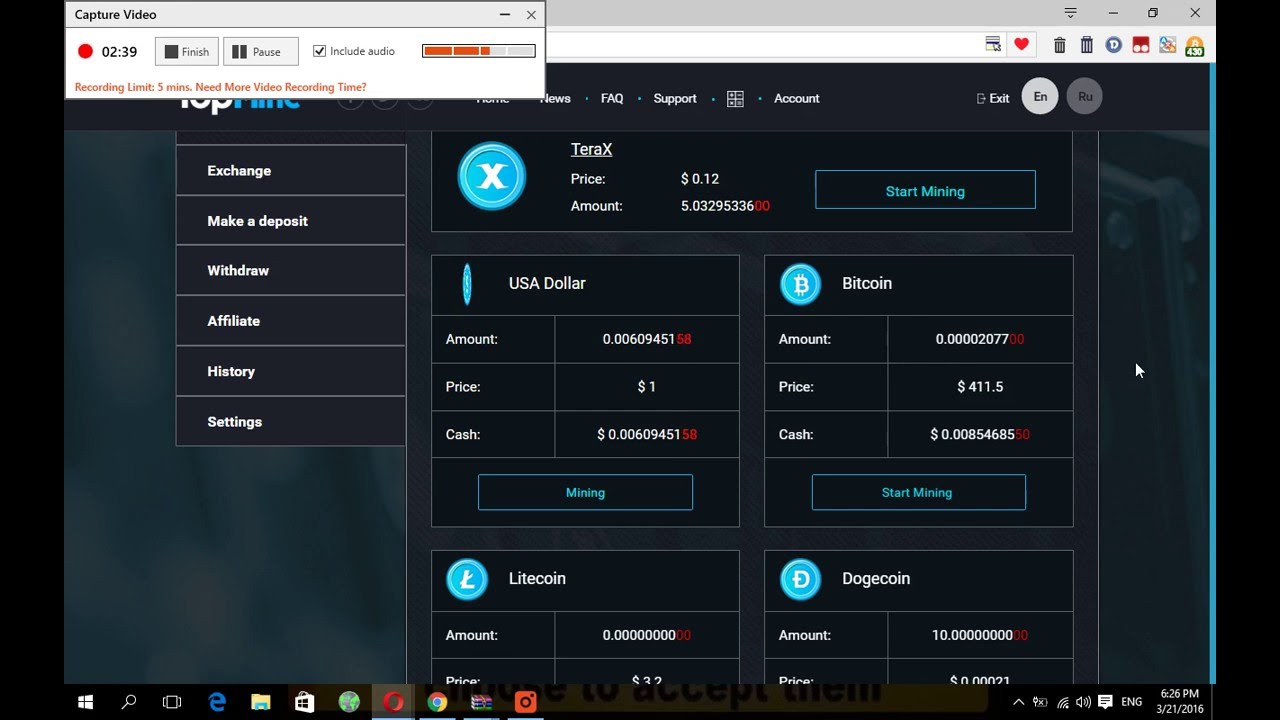Click the Litecoin amount 0.00000000
Image resolution: width=1280 pixels, height=720 pixels.
point(647,635)
